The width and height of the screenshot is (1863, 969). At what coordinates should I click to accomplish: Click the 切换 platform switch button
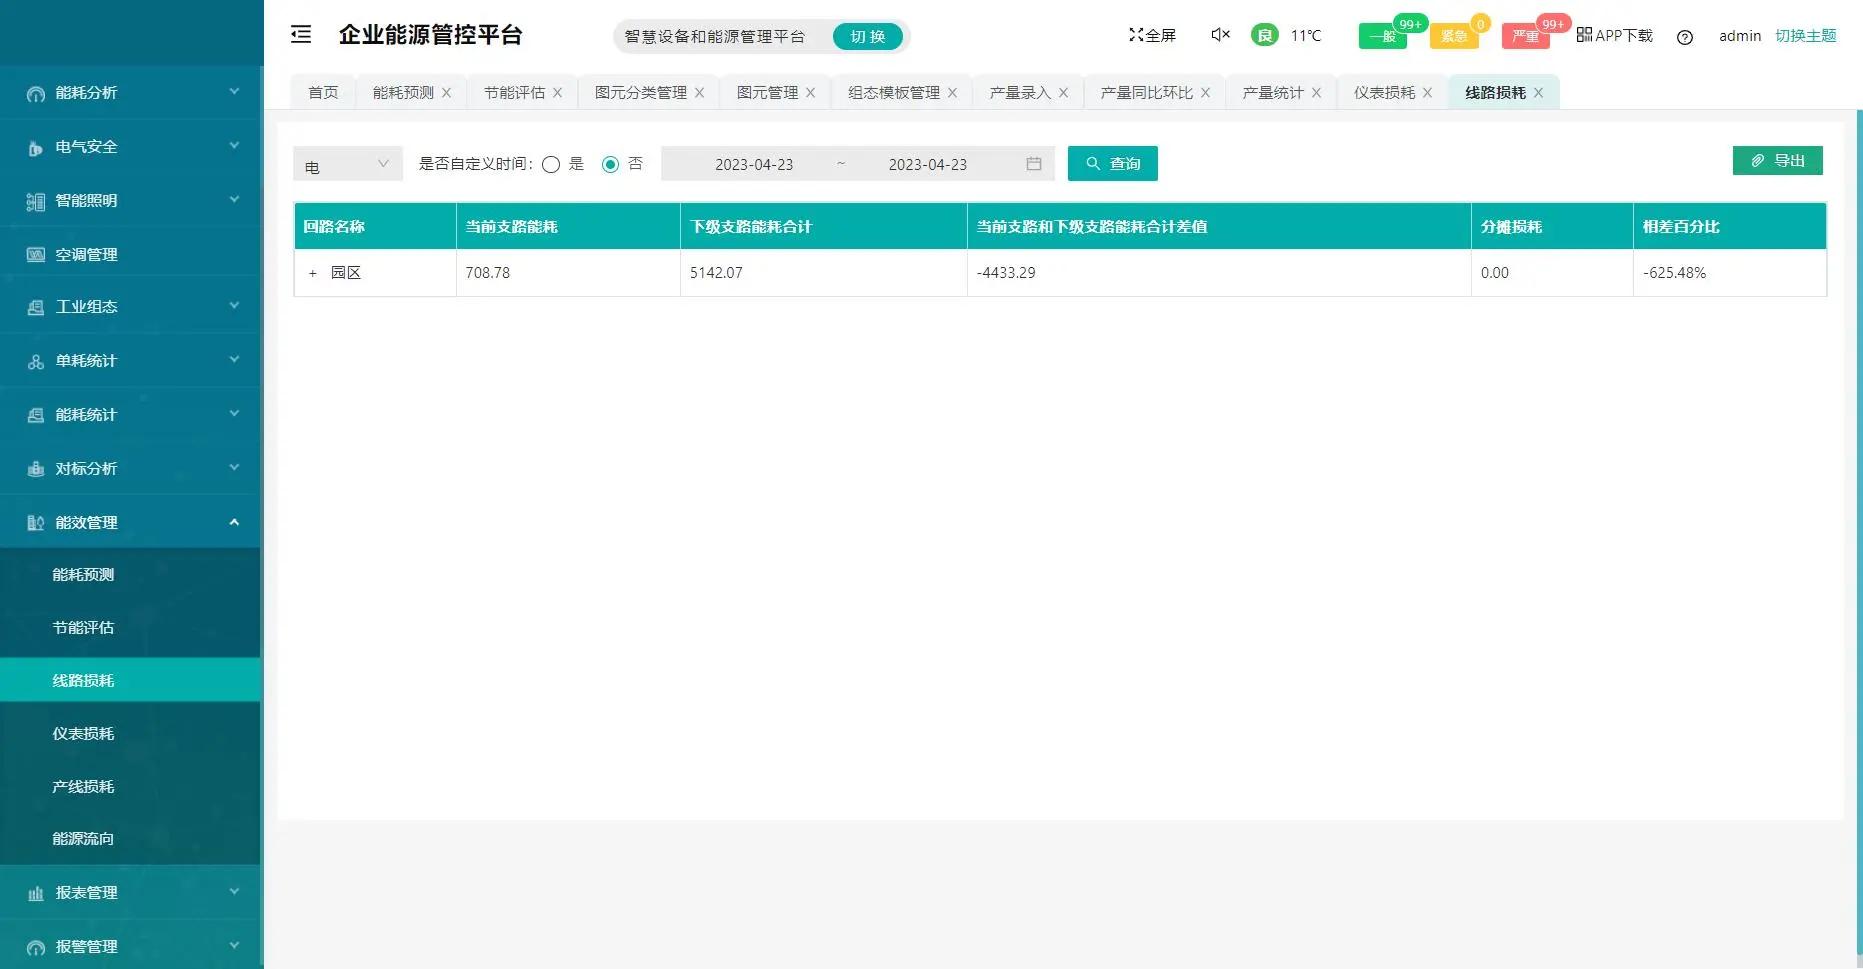[x=868, y=37]
